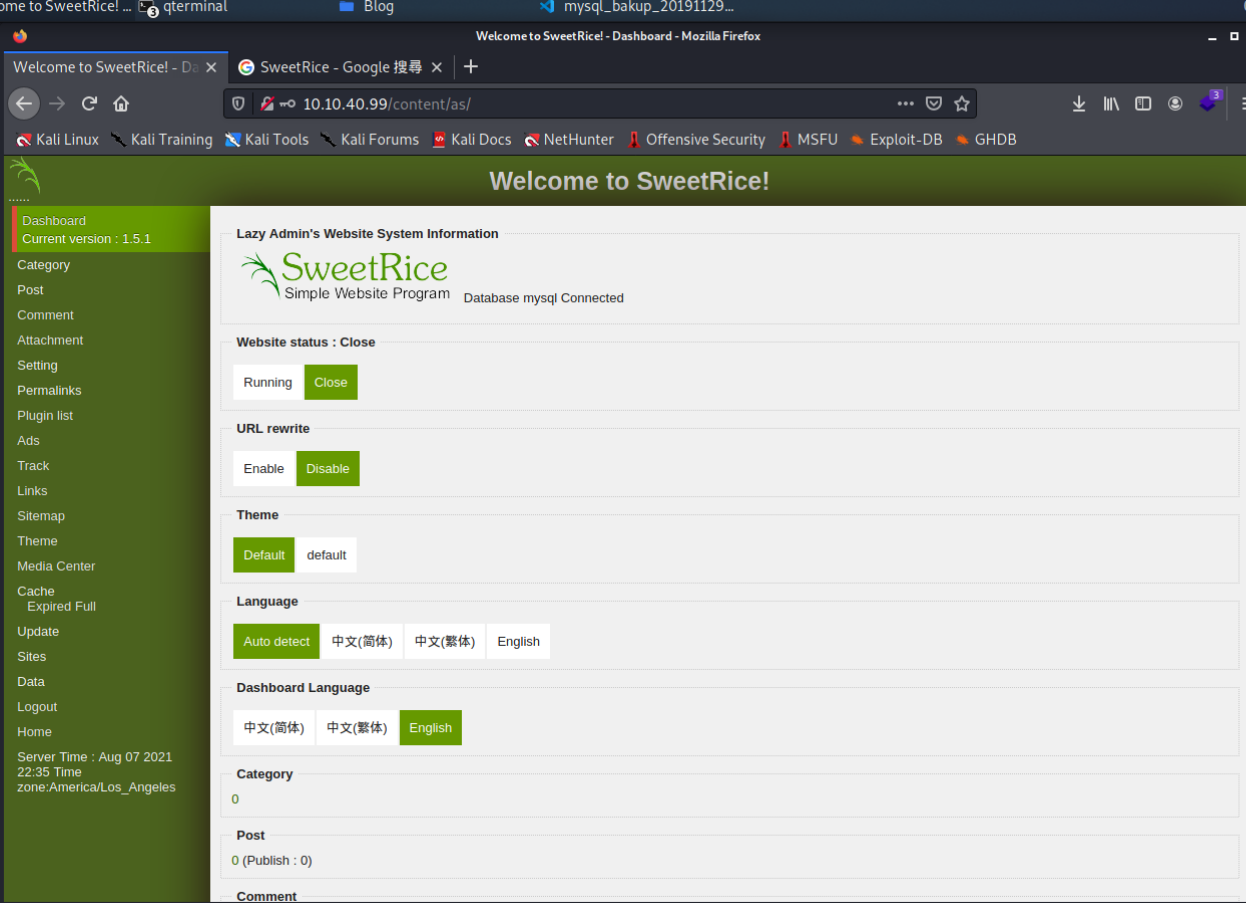Screen dimensions: 1246x903
Task: Open Plugin list in sidebar
Action: [x=45, y=416]
